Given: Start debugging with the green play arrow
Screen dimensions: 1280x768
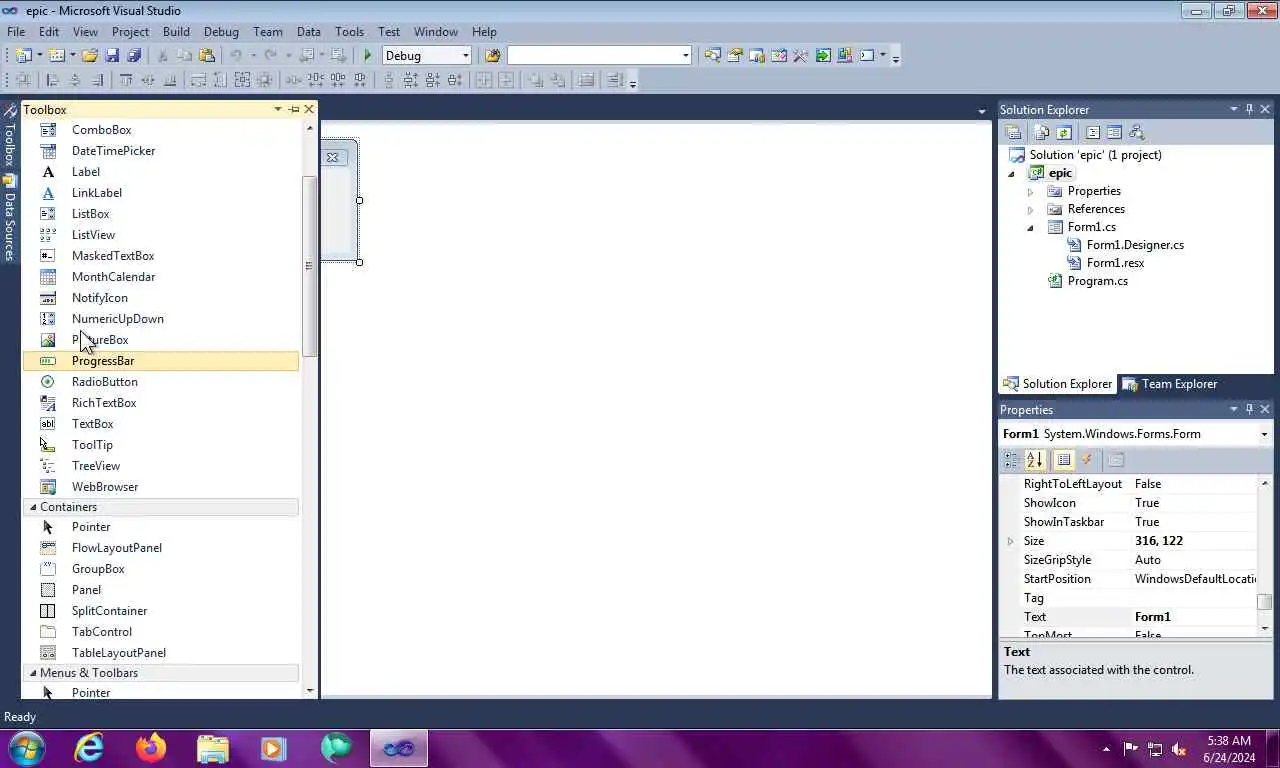Looking at the screenshot, I should pos(368,55).
